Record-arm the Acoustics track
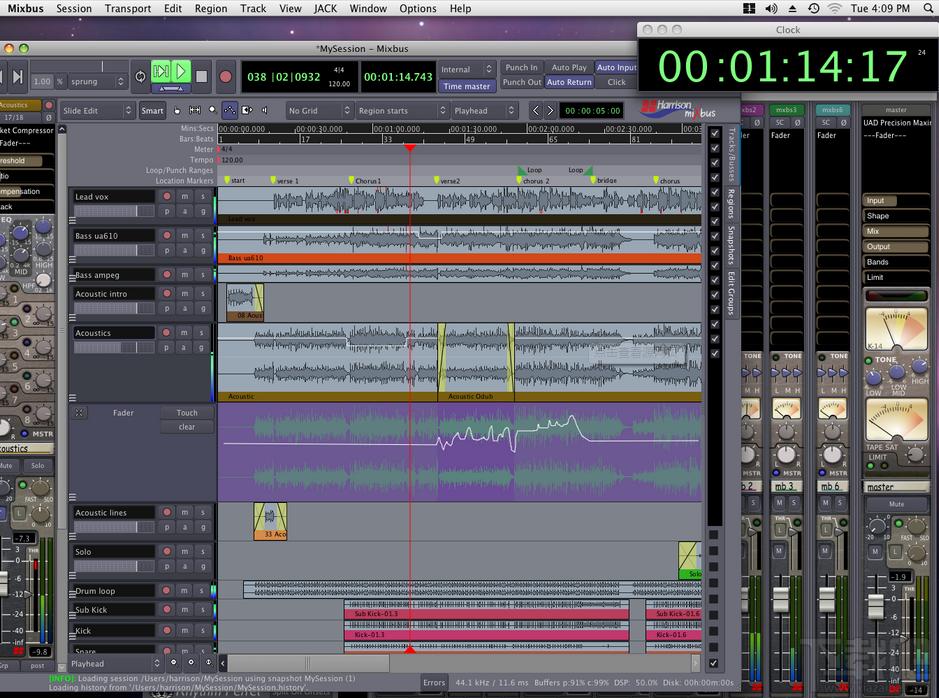939x698 pixels. click(x=167, y=333)
